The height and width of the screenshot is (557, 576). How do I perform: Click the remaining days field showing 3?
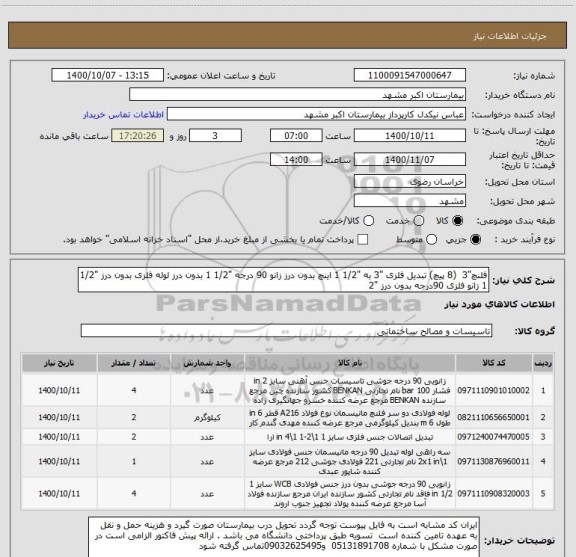[215, 136]
